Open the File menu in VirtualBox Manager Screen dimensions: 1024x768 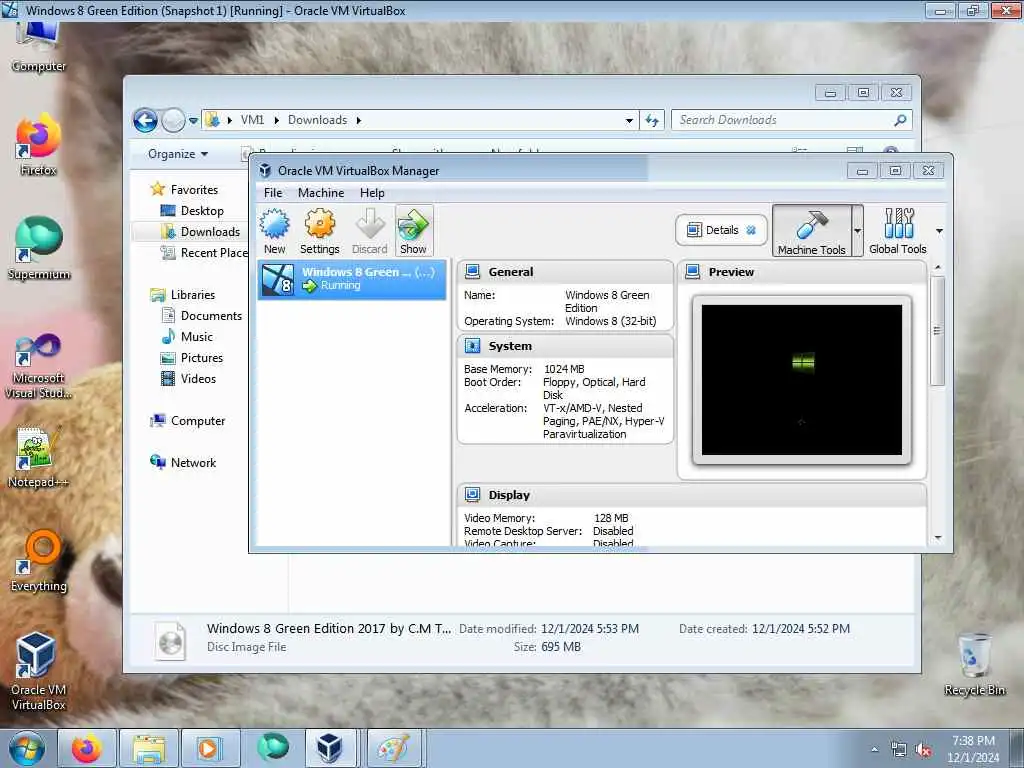tap(273, 193)
